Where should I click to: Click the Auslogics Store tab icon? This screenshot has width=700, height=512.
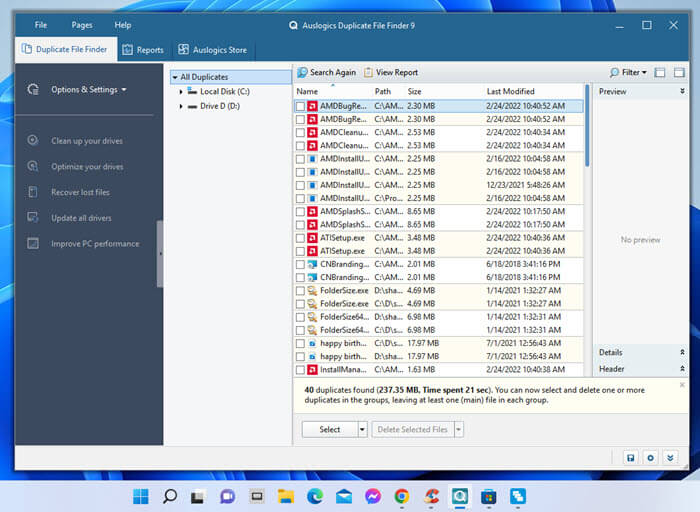183,50
